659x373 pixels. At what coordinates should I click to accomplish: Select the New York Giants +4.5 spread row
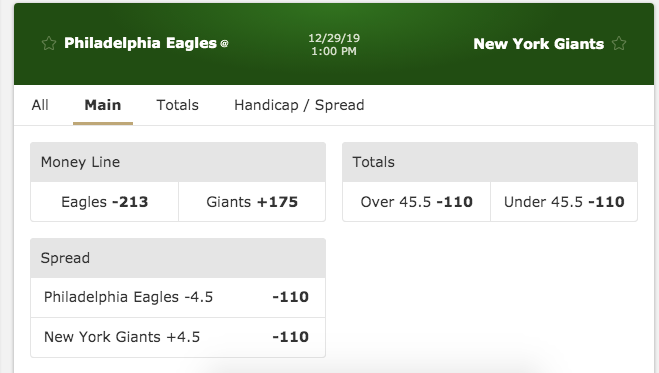(178, 337)
